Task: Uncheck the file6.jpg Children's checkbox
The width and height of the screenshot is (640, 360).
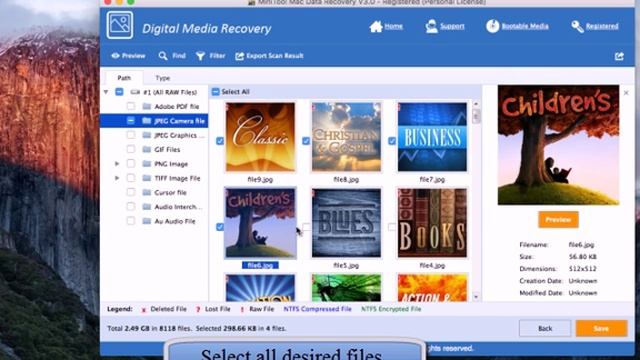Action: tap(220, 227)
